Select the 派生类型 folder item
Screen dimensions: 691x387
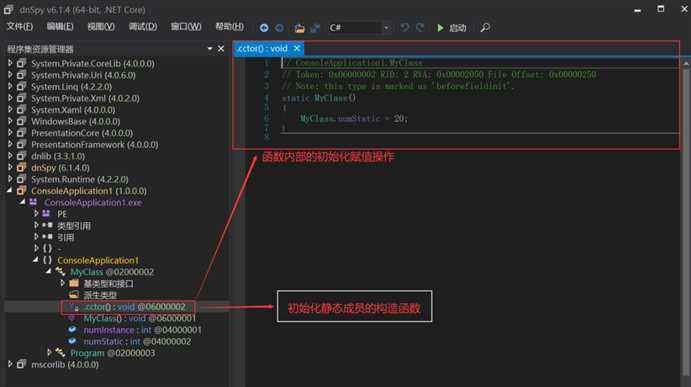[100, 295]
